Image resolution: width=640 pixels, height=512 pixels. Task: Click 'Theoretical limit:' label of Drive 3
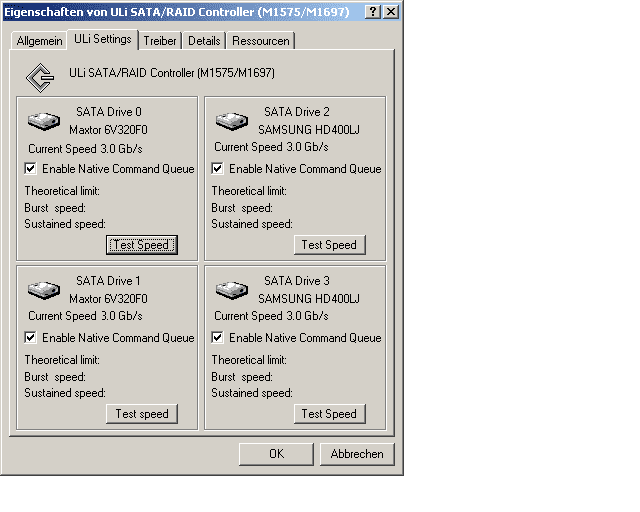coord(249,360)
